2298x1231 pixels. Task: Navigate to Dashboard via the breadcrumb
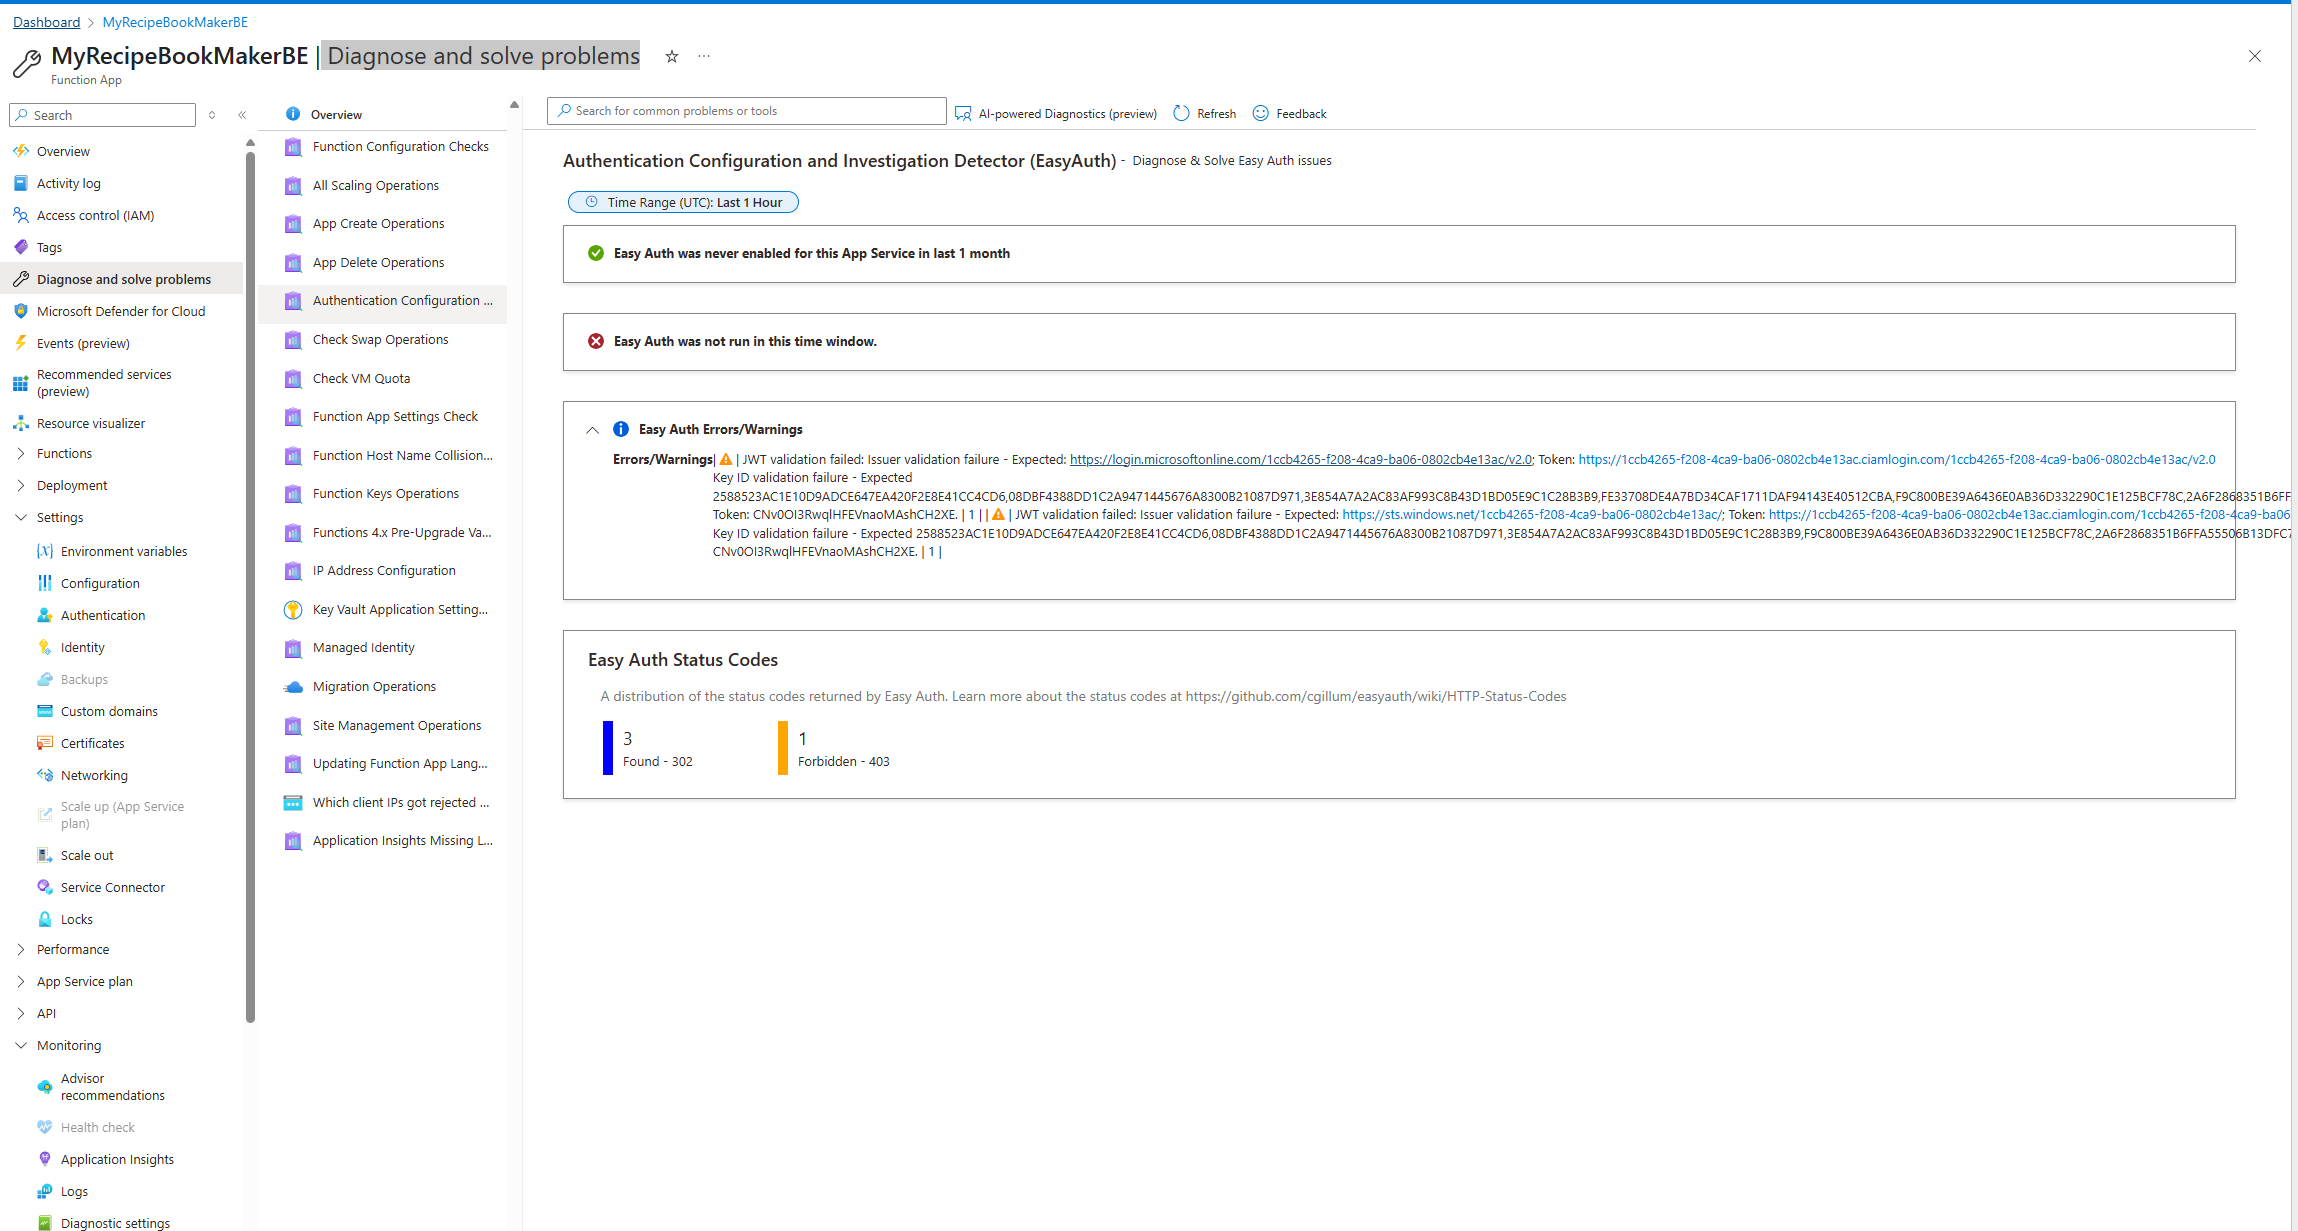tap(46, 21)
